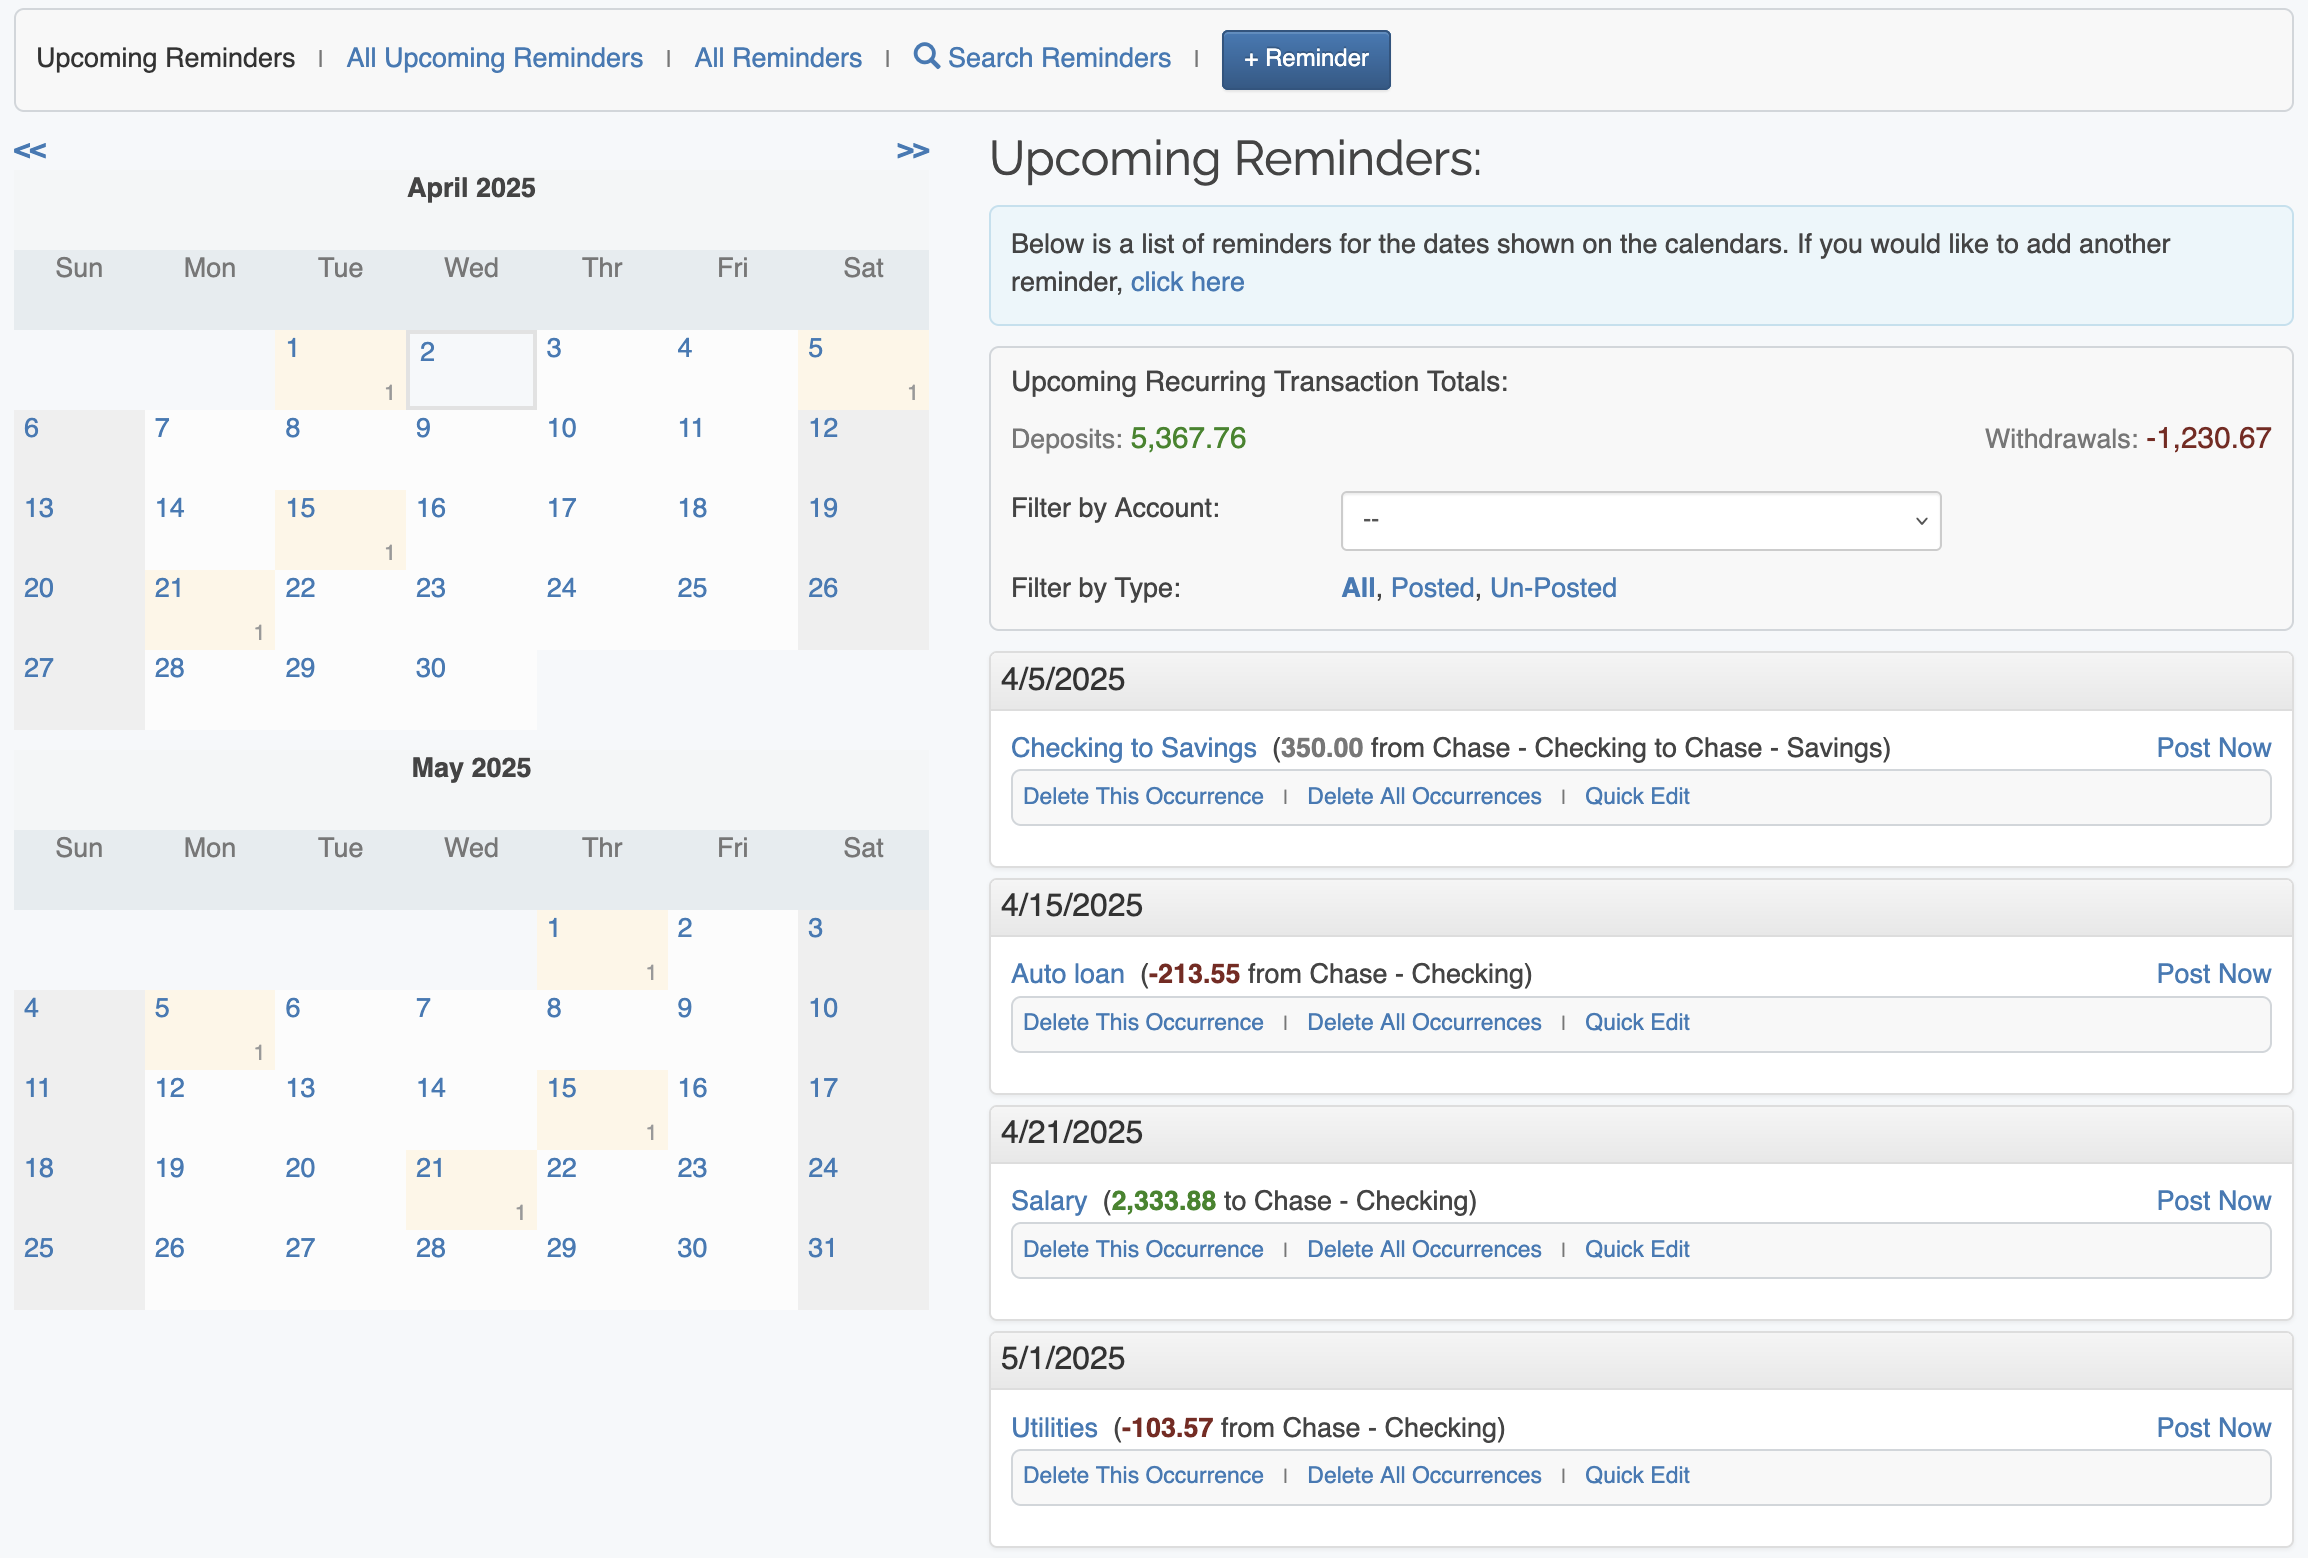Viewport: 2308px width, 1558px height.
Task: Click the 'click here' add reminder link
Action: click(x=1187, y=282)
